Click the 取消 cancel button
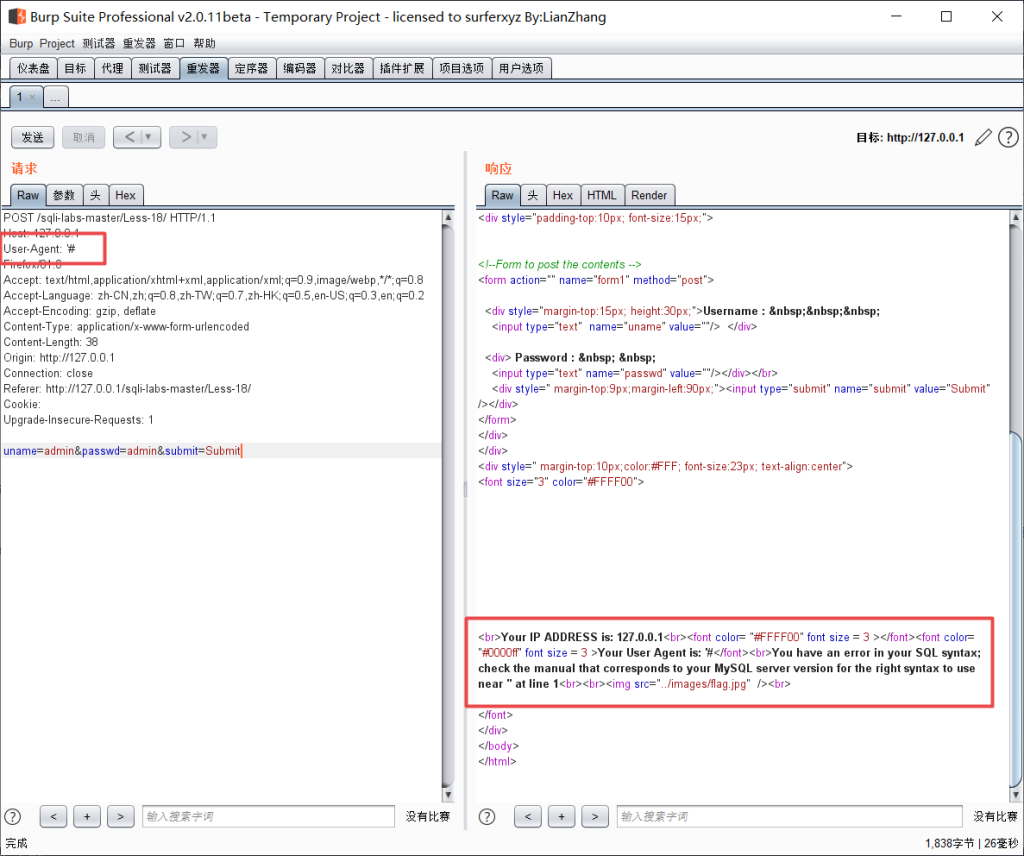This screenshot has width=1024, height=856. click(x=84, y=137)
